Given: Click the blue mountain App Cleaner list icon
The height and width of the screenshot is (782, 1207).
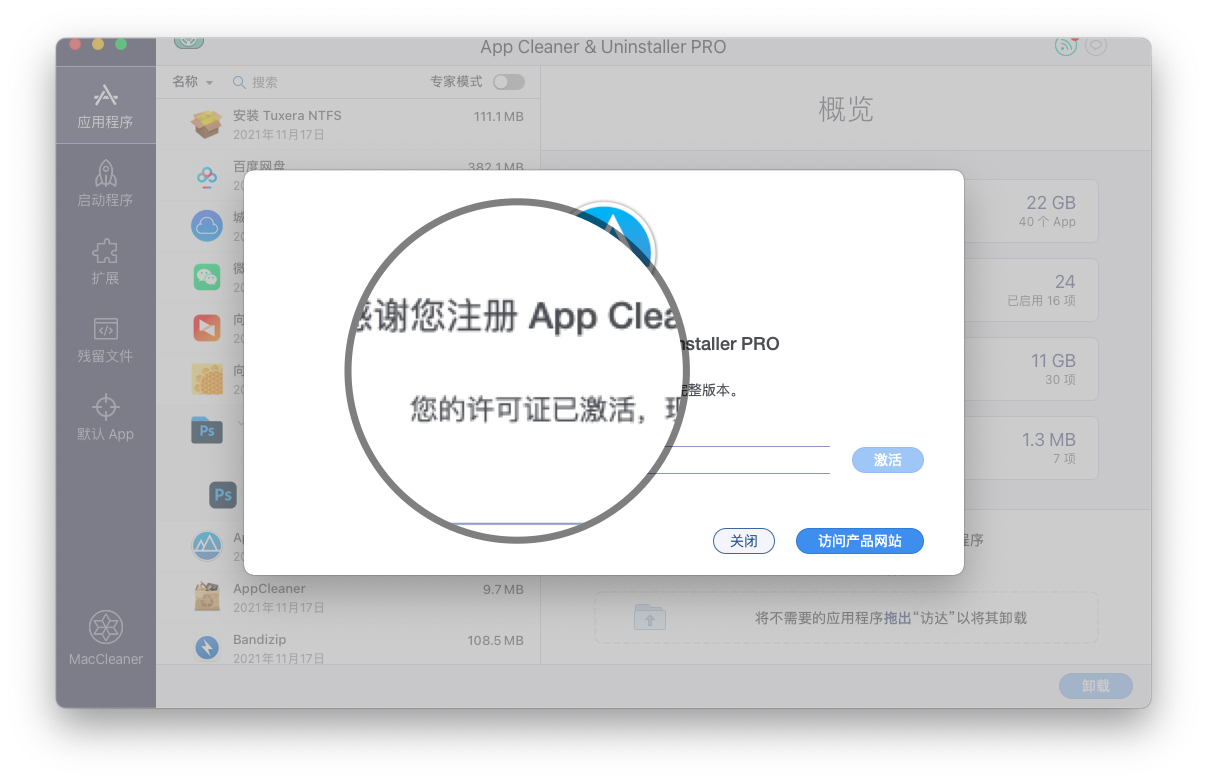Looking at the screenshot, I should tap(207, 546).
